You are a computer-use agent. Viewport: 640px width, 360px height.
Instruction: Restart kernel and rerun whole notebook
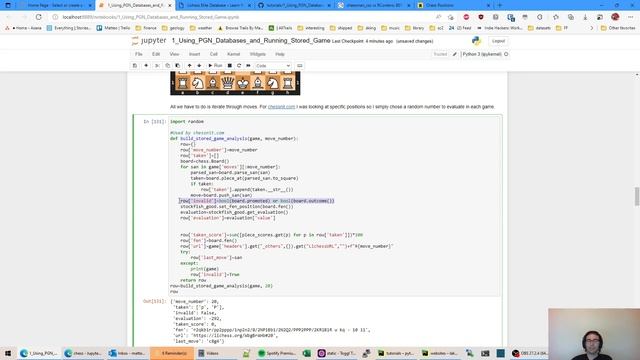(249, 66)
